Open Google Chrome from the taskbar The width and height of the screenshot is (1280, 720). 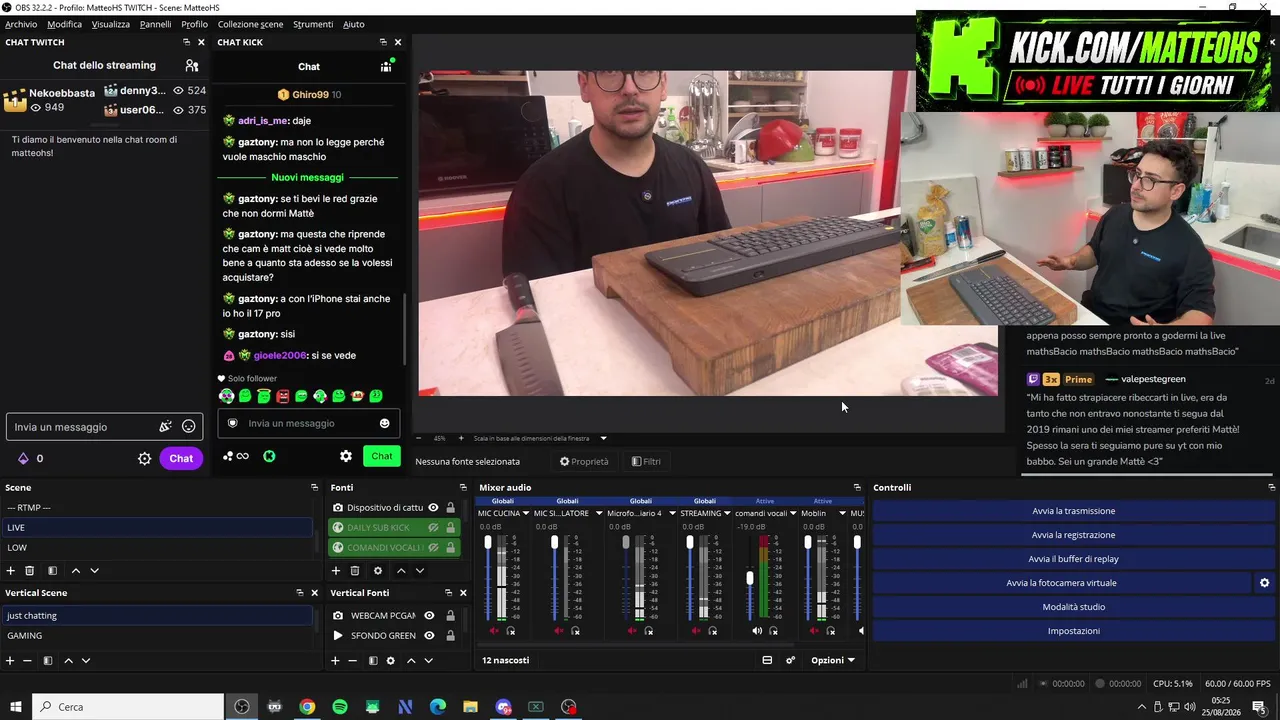pos(307,707)
